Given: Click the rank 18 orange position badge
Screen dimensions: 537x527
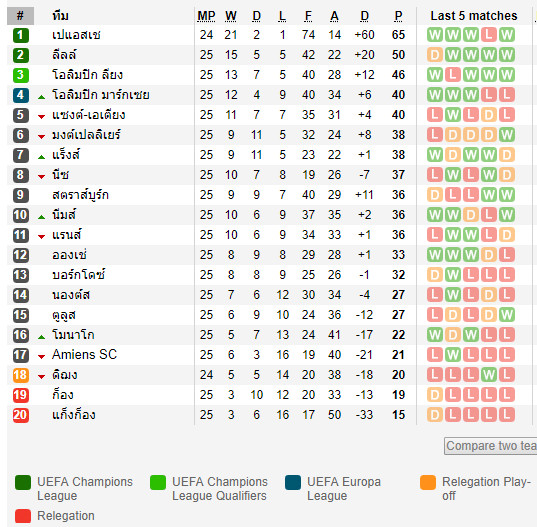Looking at the screenshot, I should 21,375.
